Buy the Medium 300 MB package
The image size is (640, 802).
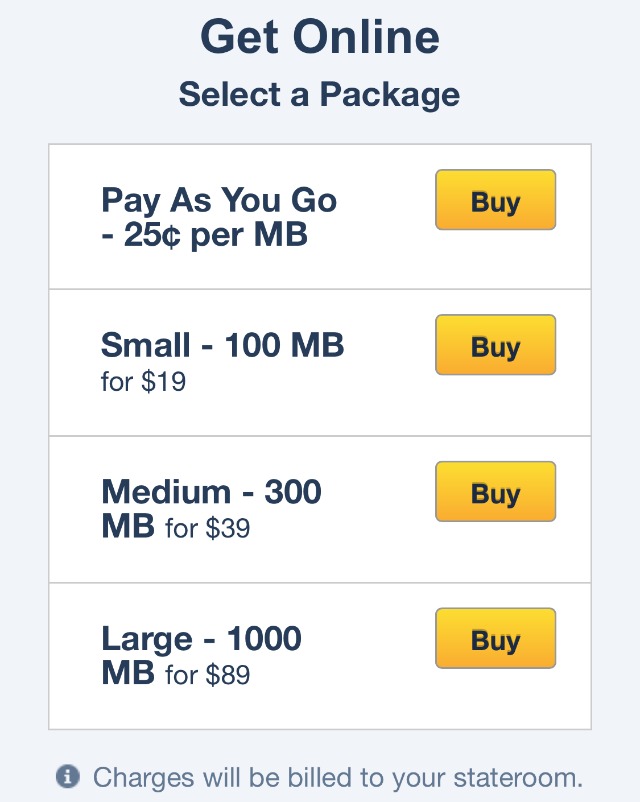495,492
